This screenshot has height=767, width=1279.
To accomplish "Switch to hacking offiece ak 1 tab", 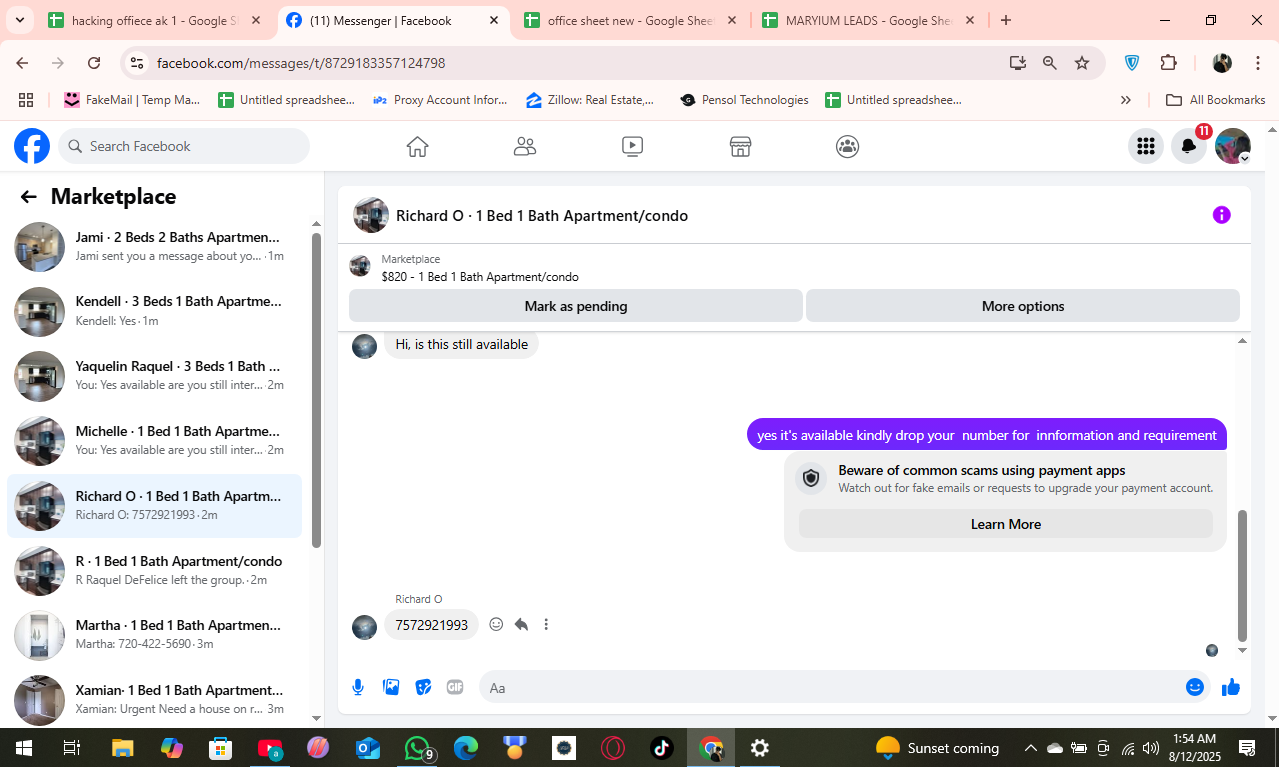I will 155,20.
